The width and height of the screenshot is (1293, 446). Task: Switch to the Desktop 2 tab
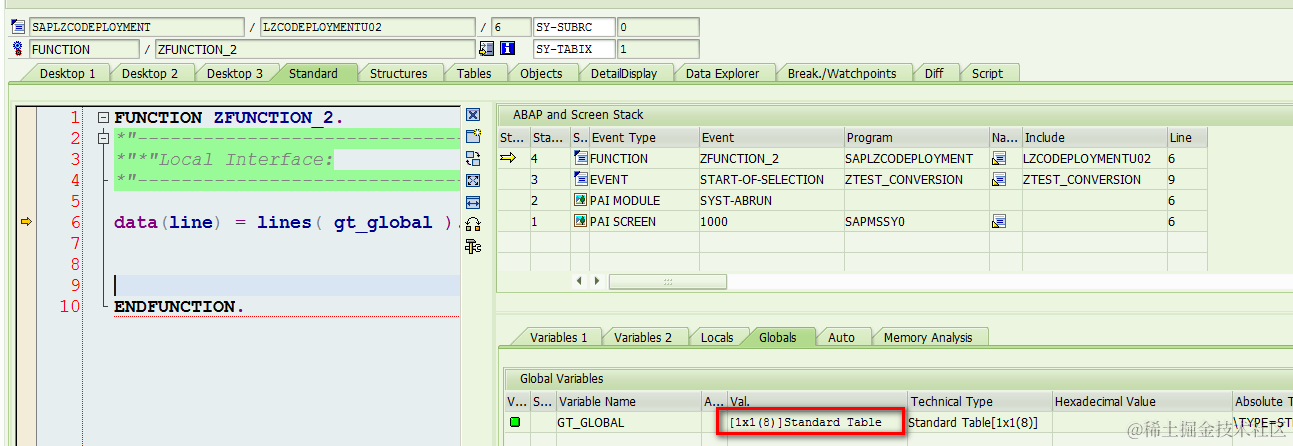point(150,73)
